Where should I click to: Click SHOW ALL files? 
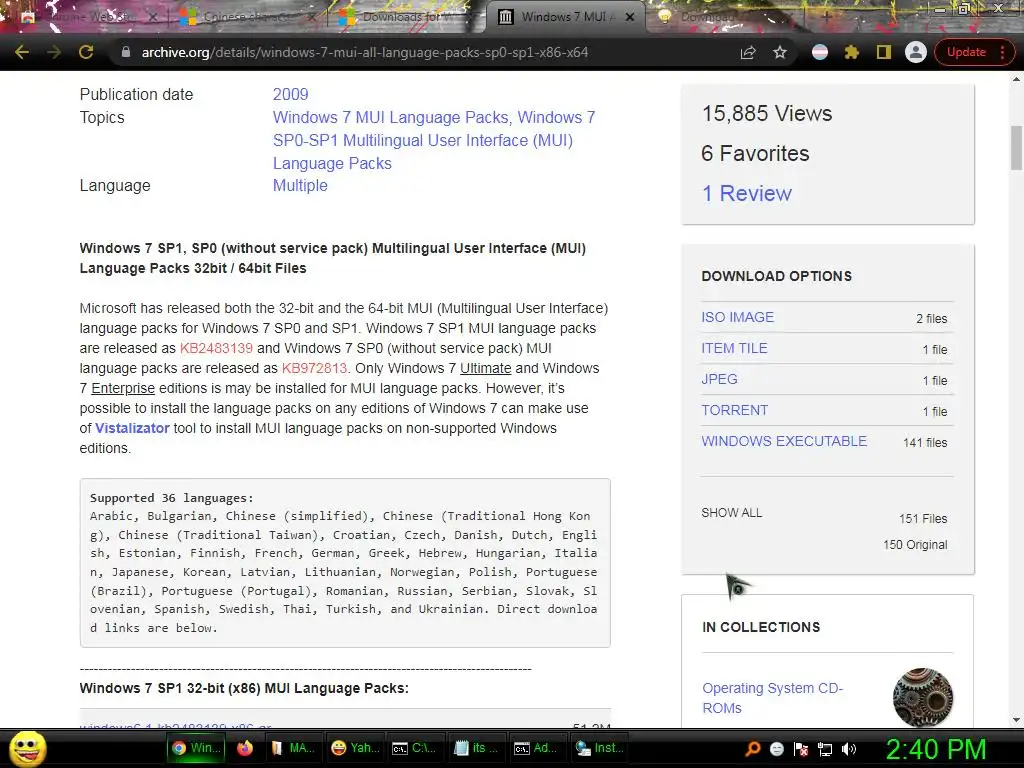[x=731, y=513]
